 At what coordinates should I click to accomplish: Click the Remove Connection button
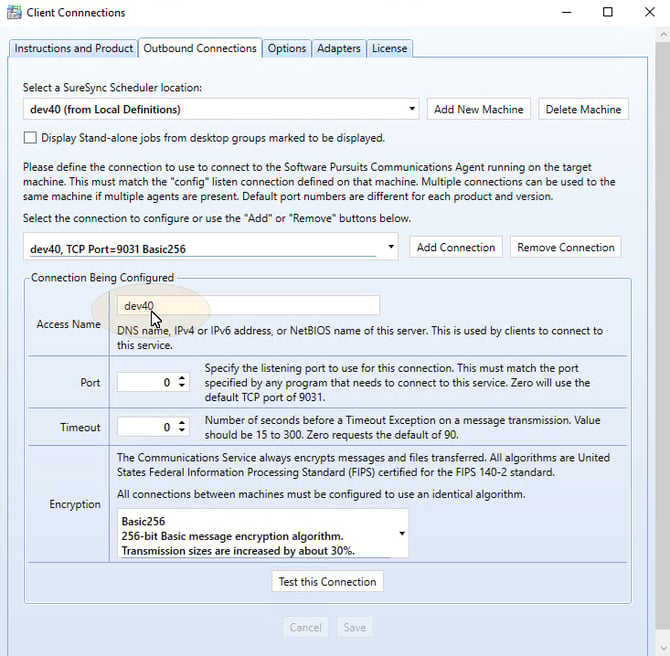(x=566, y=247)
